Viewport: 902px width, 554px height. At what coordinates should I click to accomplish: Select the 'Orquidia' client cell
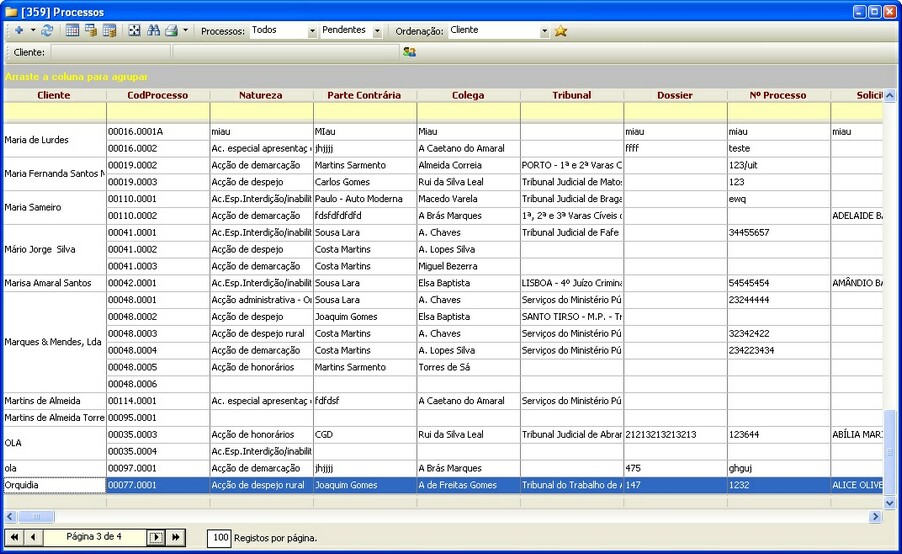click(x=55, y=485)
